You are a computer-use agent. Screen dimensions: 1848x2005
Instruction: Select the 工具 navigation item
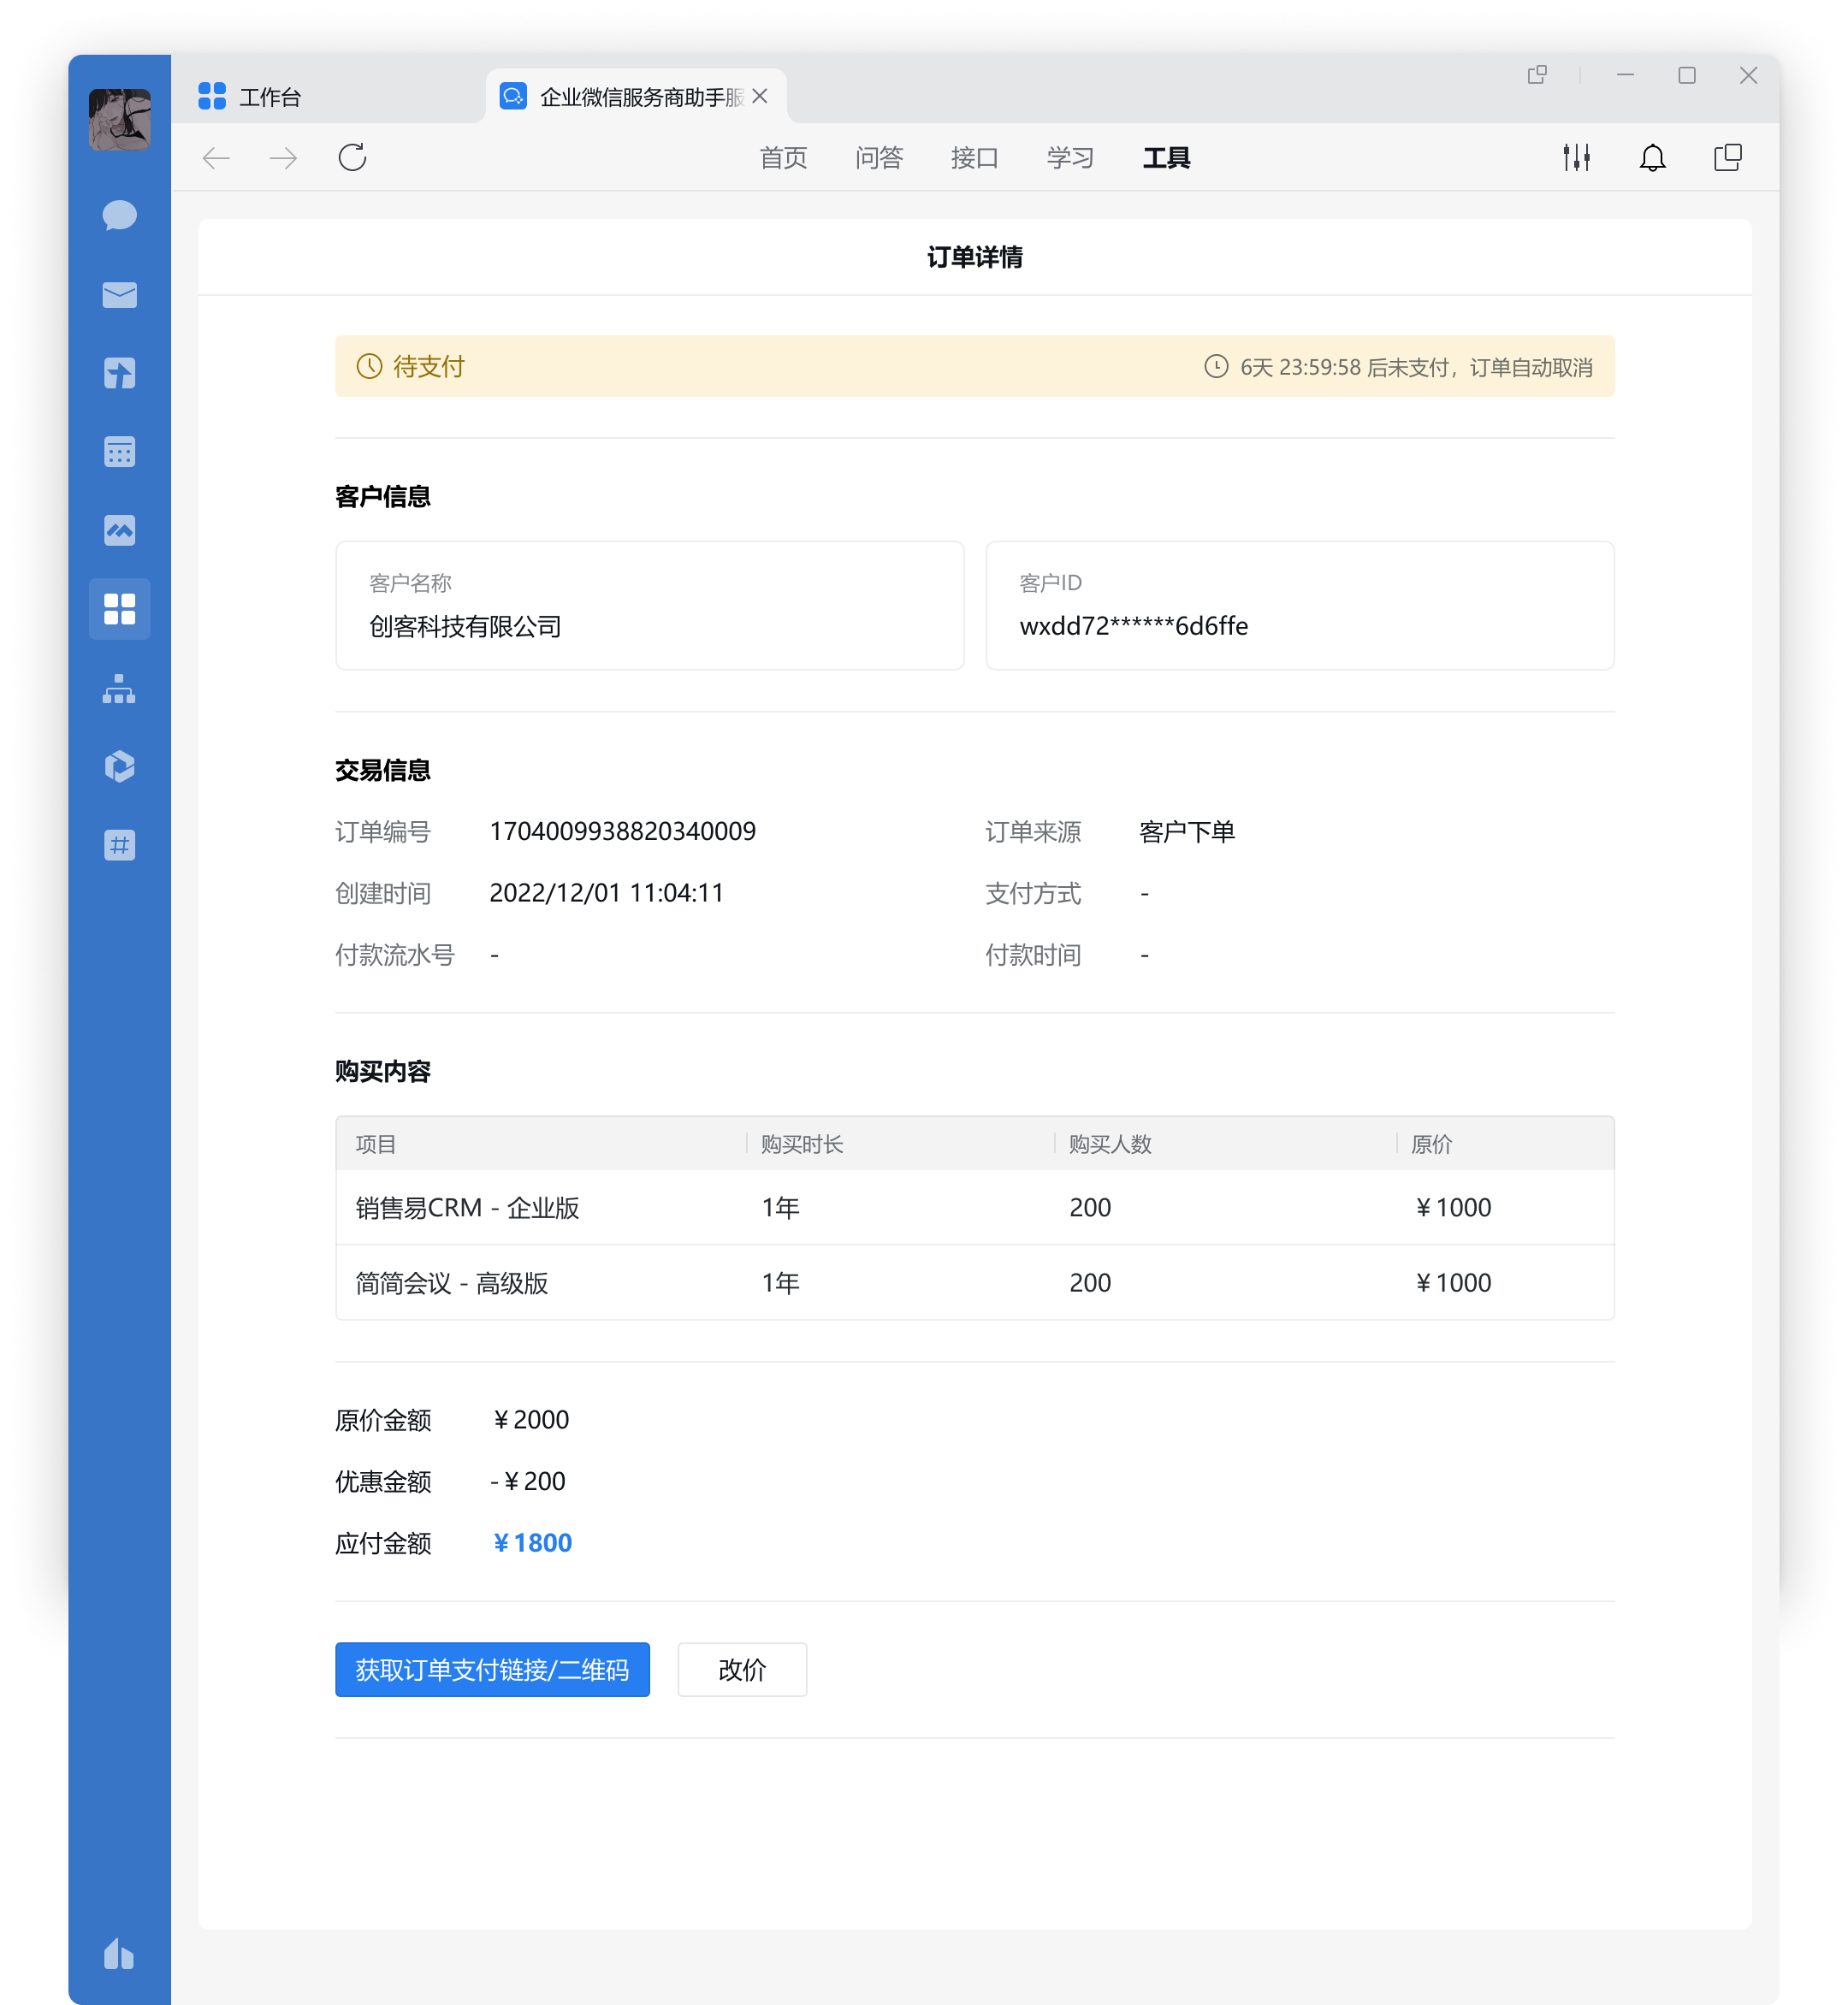(x=1166, y=158)
